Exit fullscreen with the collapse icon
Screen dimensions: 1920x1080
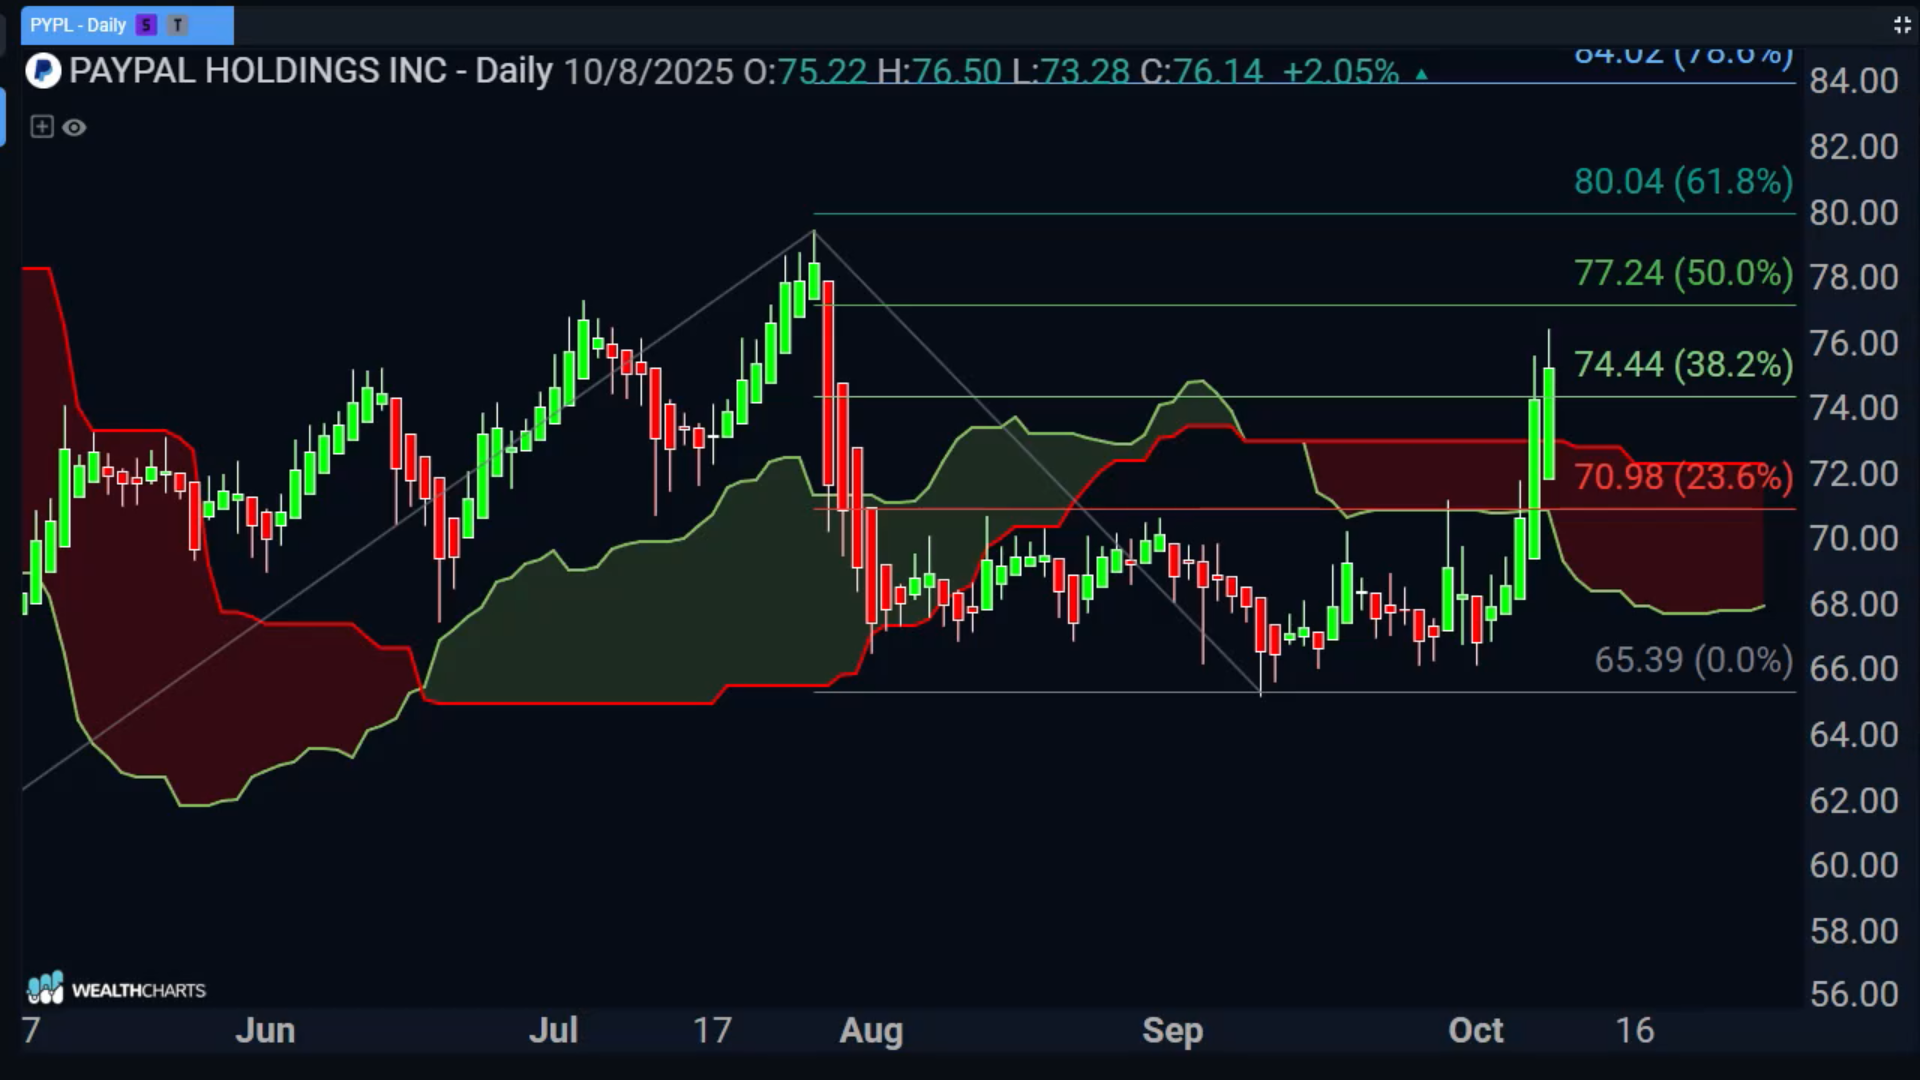pyautogui.click(x=1901, y=25)
